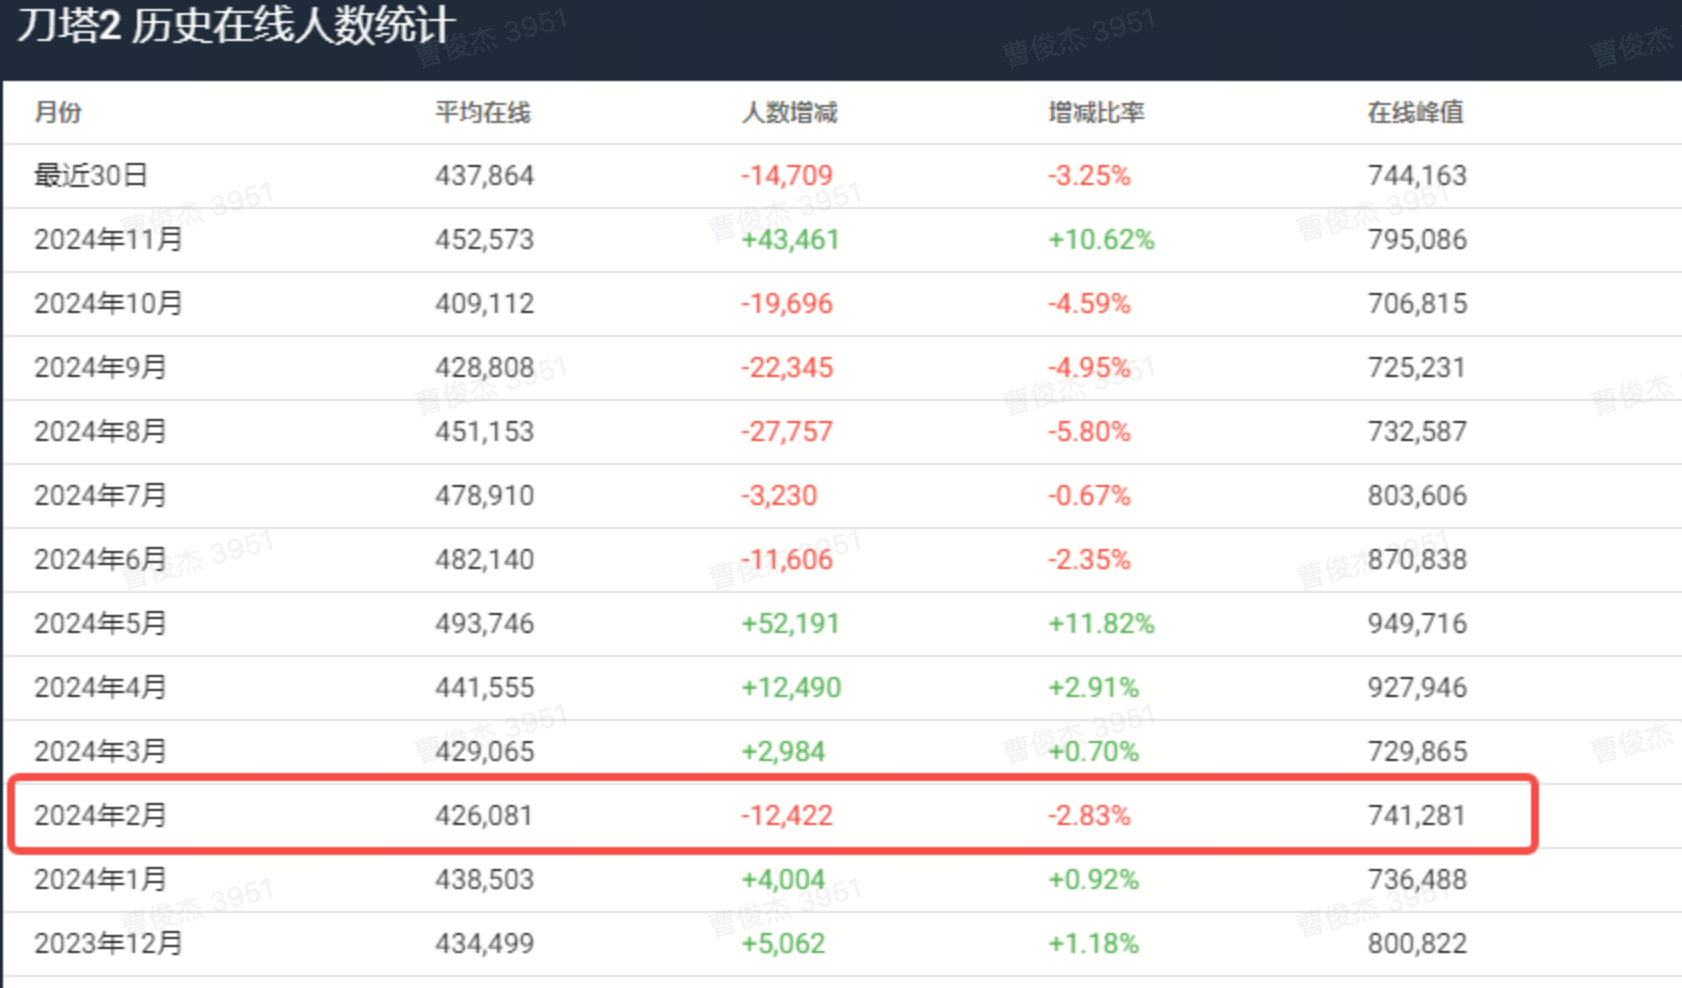Click the percentage -3.25%
This screenshot has width=1682, height=988.
pos(1089,176)
